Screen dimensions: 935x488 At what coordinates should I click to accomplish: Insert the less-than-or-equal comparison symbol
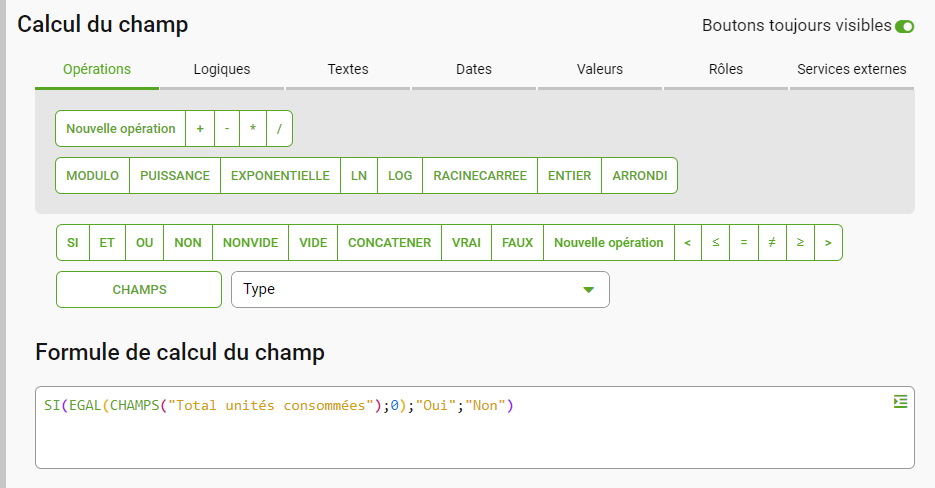click(716, 242)
